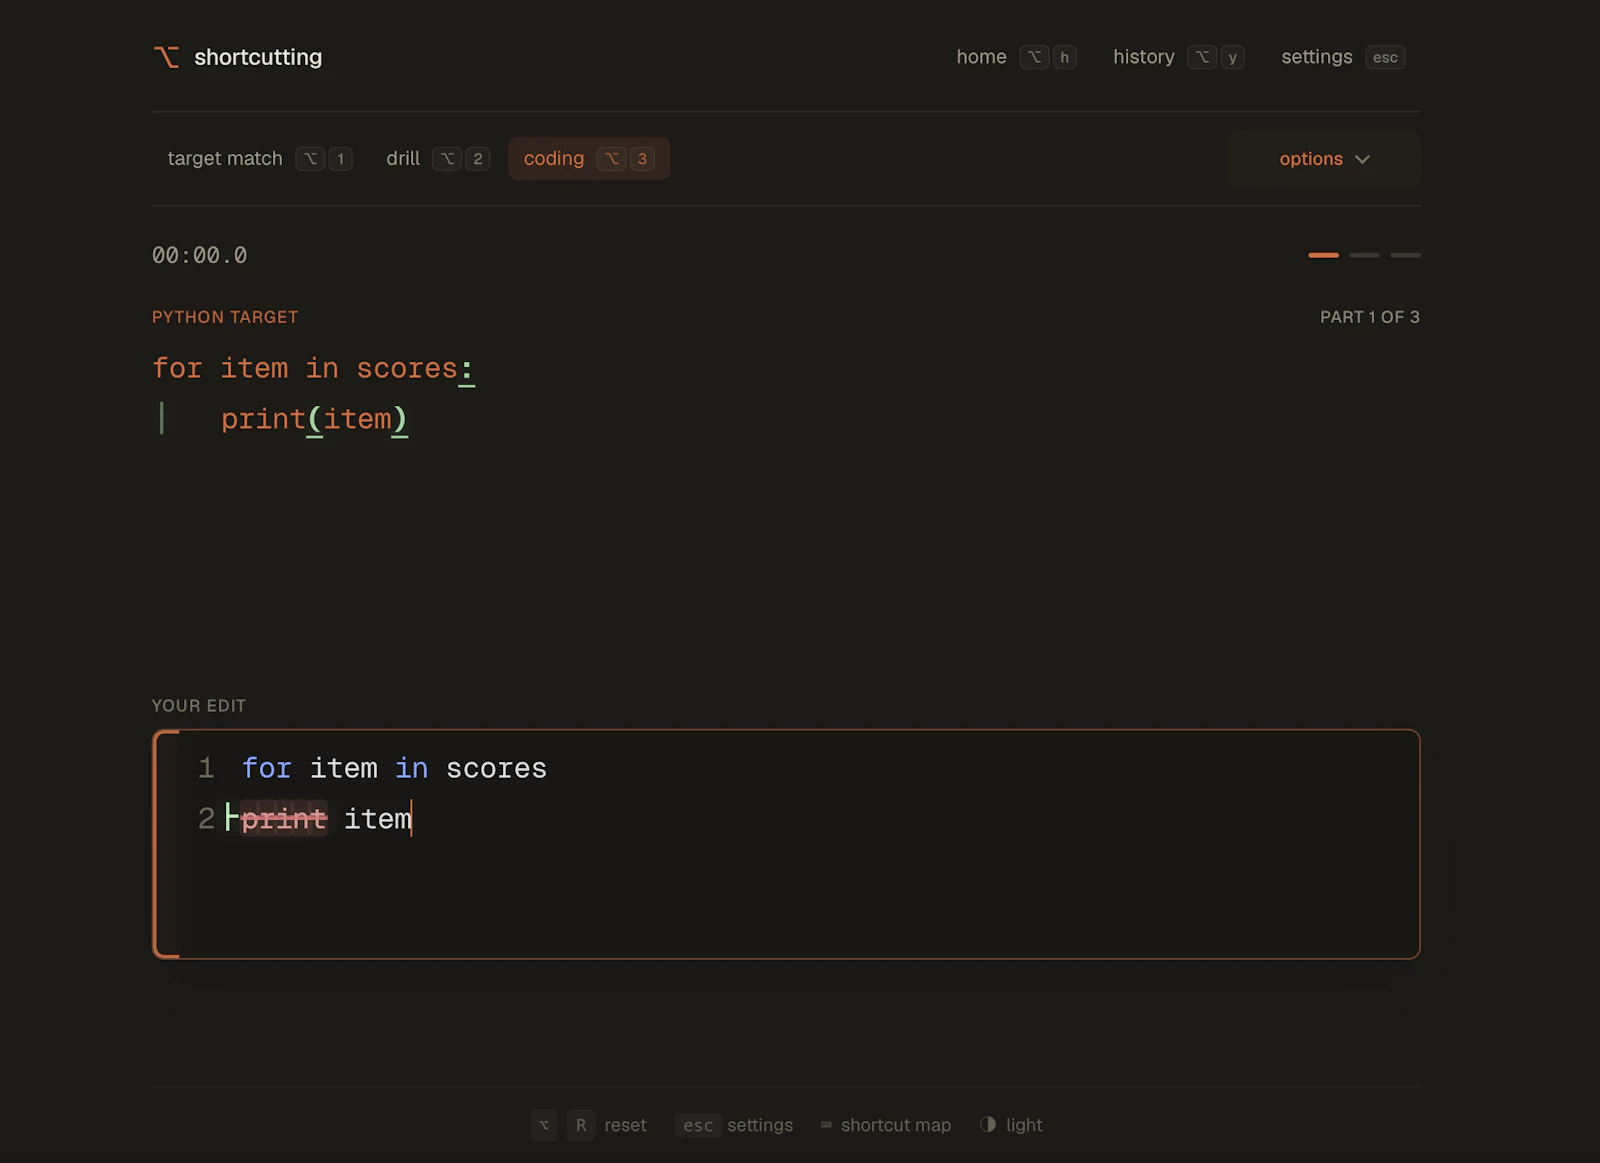Click the half-circle theme icon
The width and height of the screenshot is (1600, 1163).
pos(988,1124)
